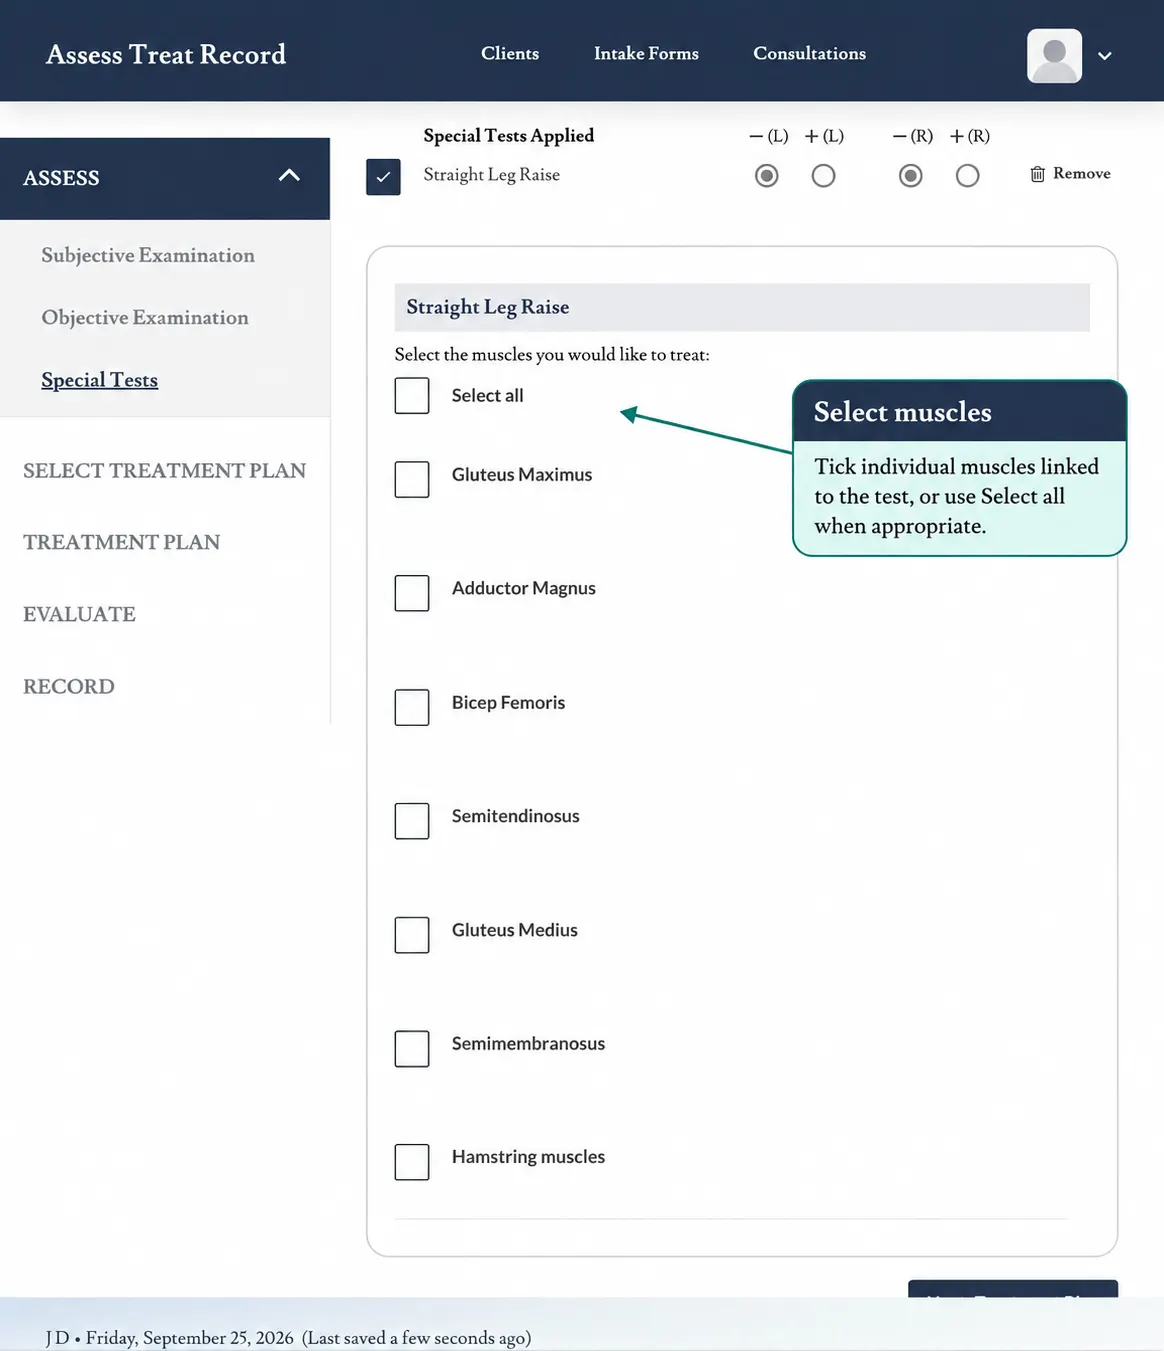Viewport: 1164px width, 1351px height.
Task: Open the user profile avatar
Action: pos(1054,55)
